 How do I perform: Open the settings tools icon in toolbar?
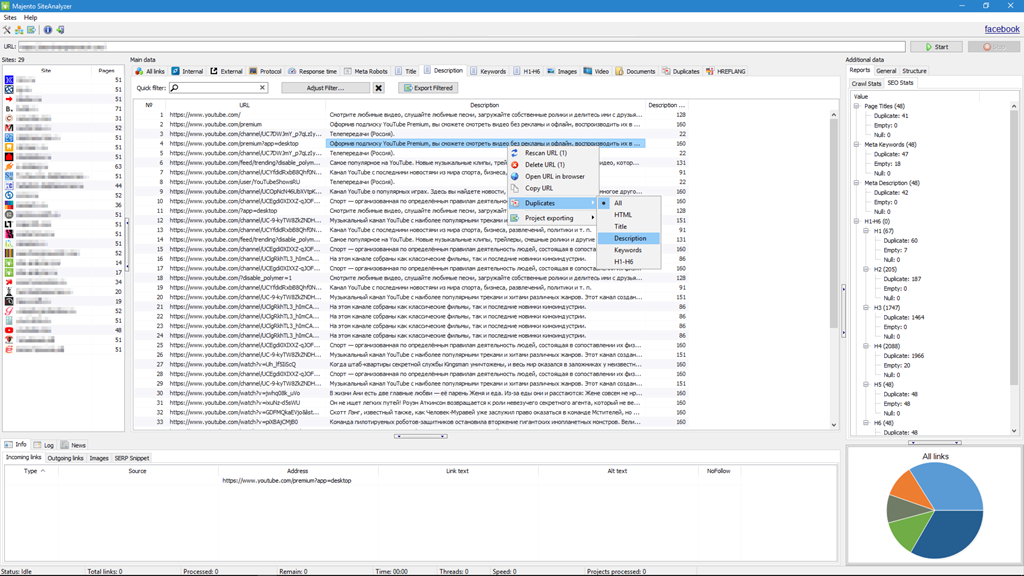pos(7,30)
